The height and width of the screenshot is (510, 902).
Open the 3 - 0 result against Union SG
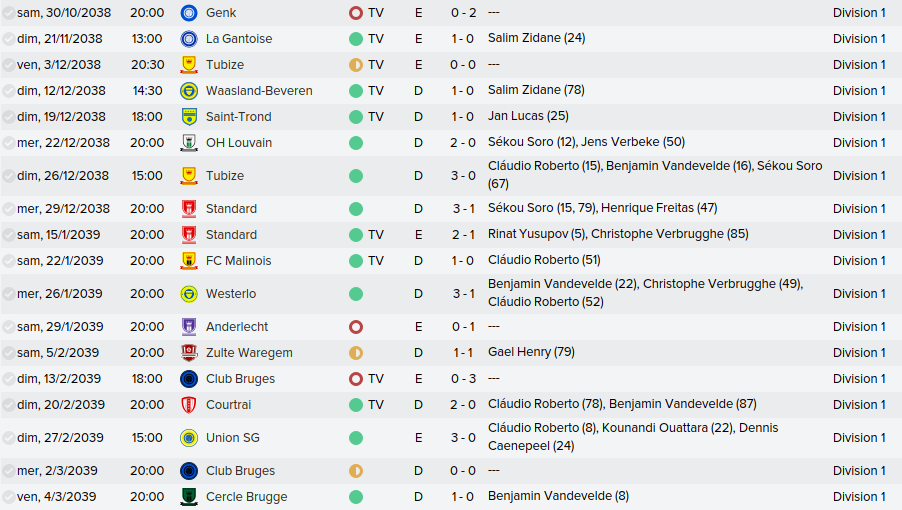coord(462,438)
